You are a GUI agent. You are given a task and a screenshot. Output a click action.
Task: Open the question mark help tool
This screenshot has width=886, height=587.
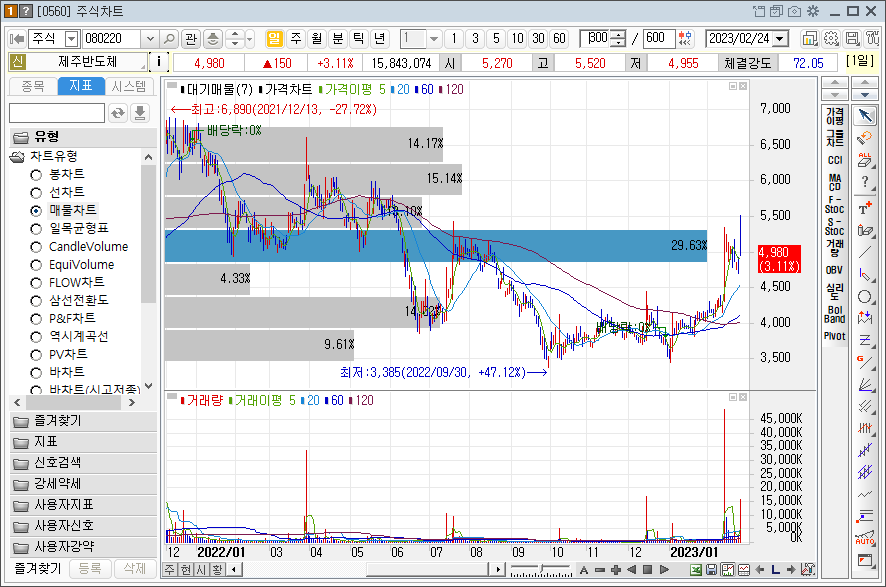865,182
